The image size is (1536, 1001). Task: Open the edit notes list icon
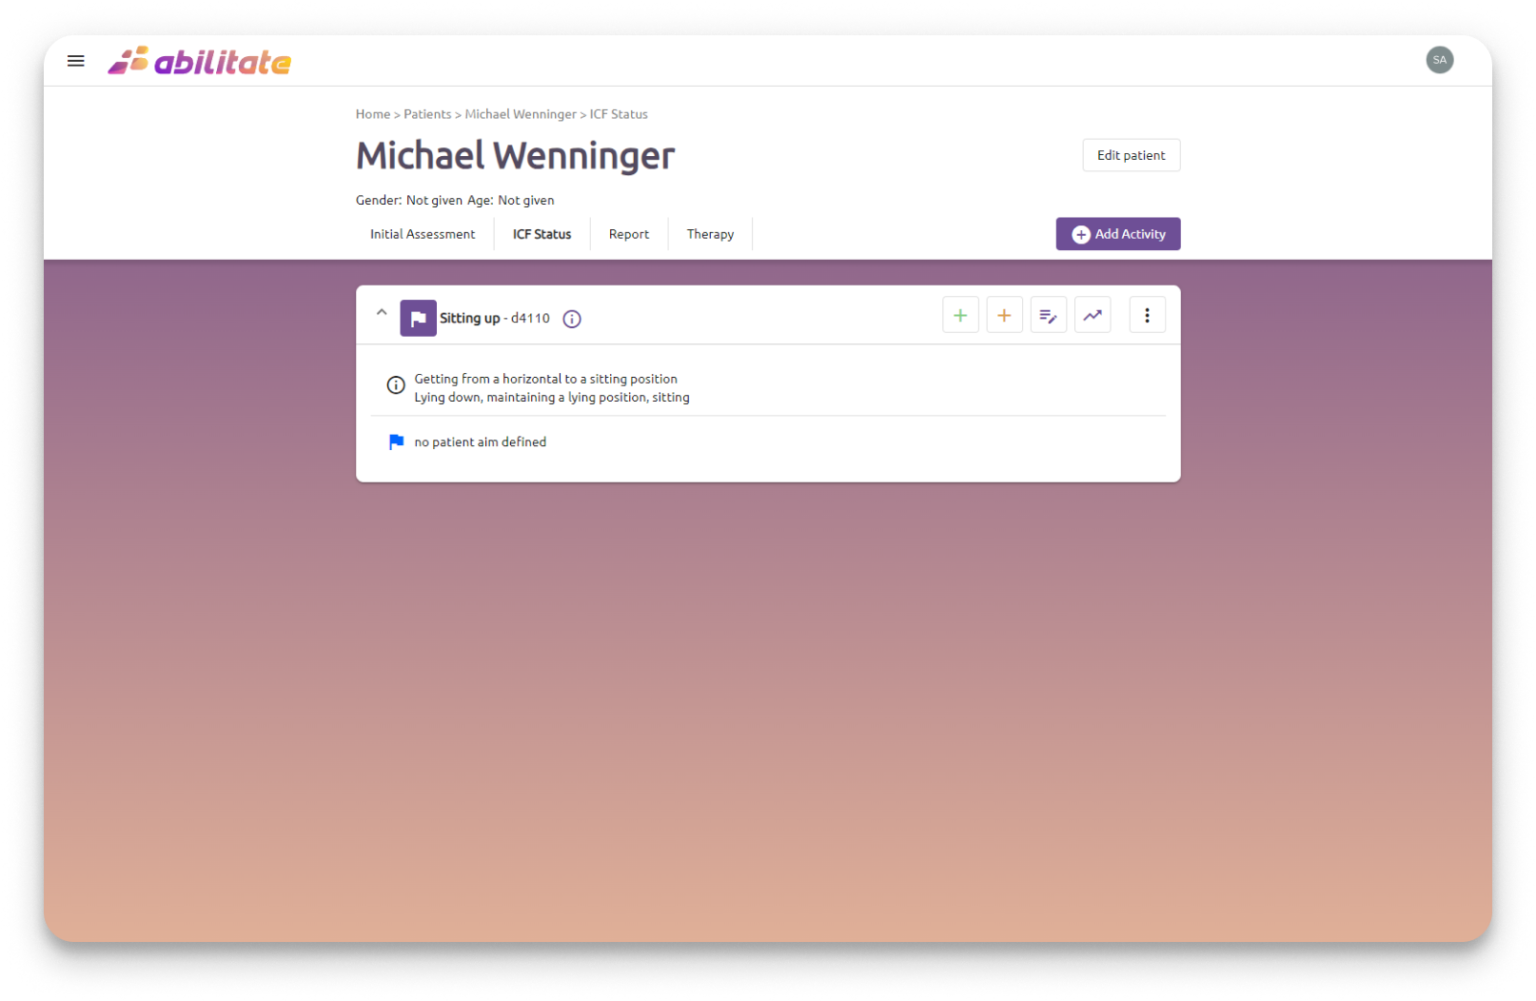point(1048,316)
